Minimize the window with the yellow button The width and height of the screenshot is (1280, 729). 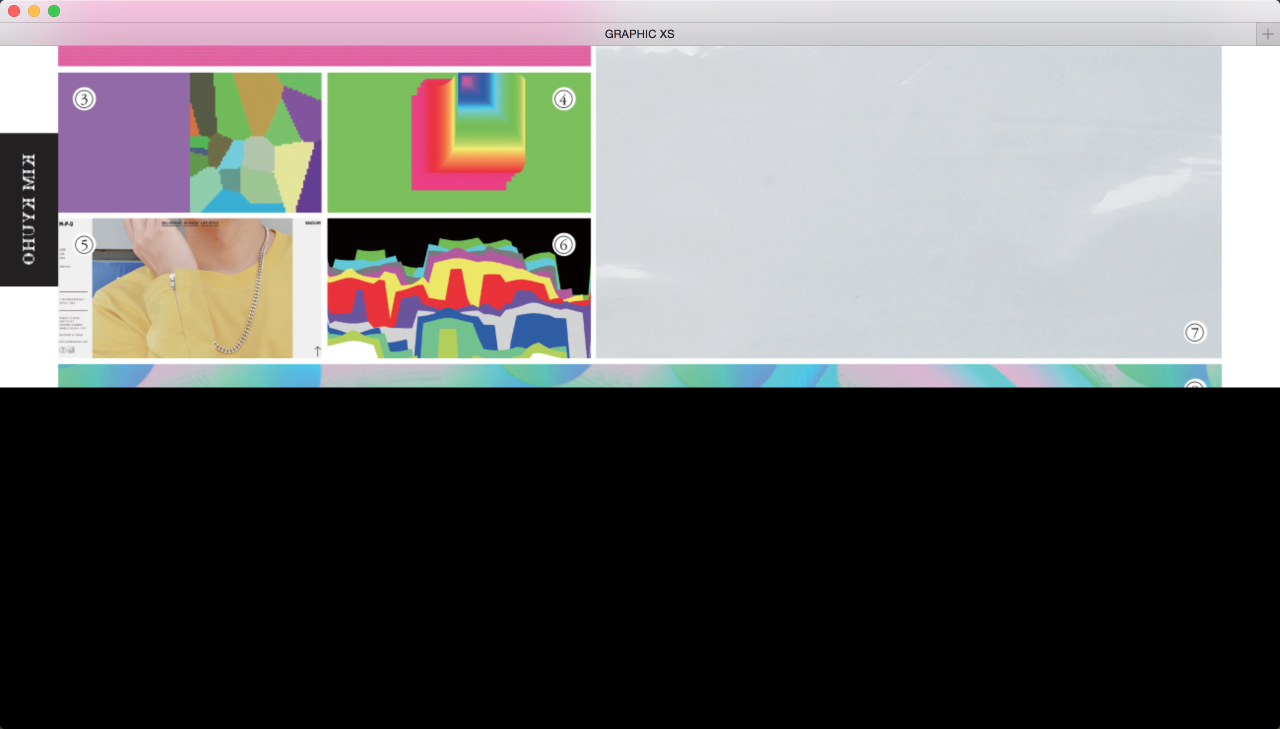(34, 11)
